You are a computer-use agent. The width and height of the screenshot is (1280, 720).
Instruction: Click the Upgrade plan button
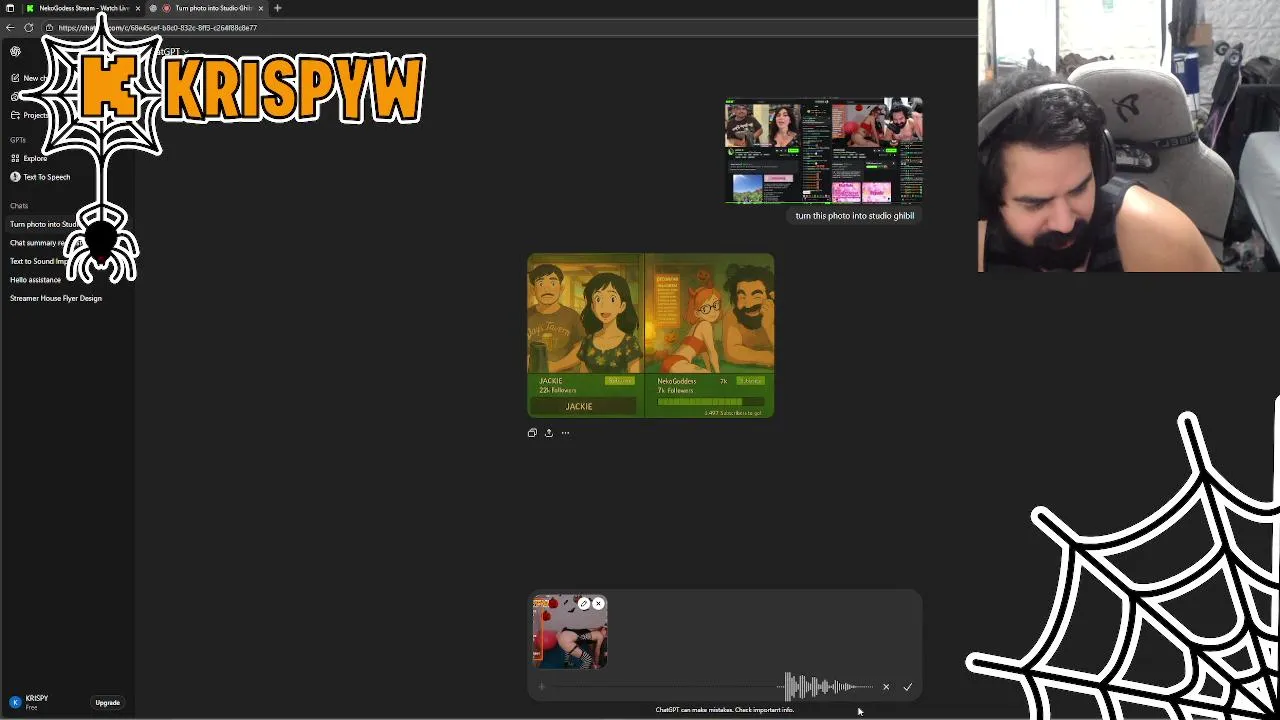(107, 703)
